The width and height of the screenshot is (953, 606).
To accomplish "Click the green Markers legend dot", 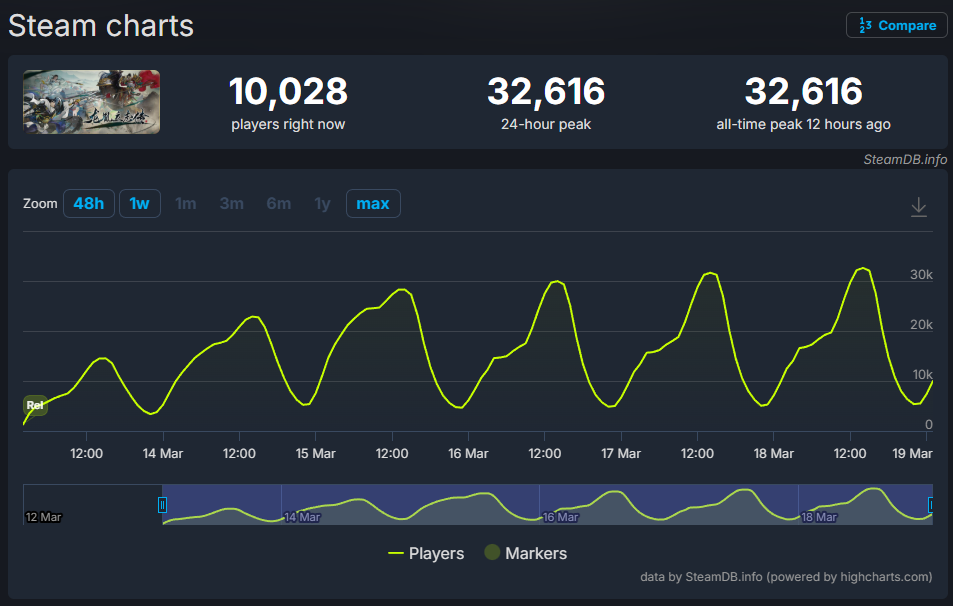I will [491, 552].
